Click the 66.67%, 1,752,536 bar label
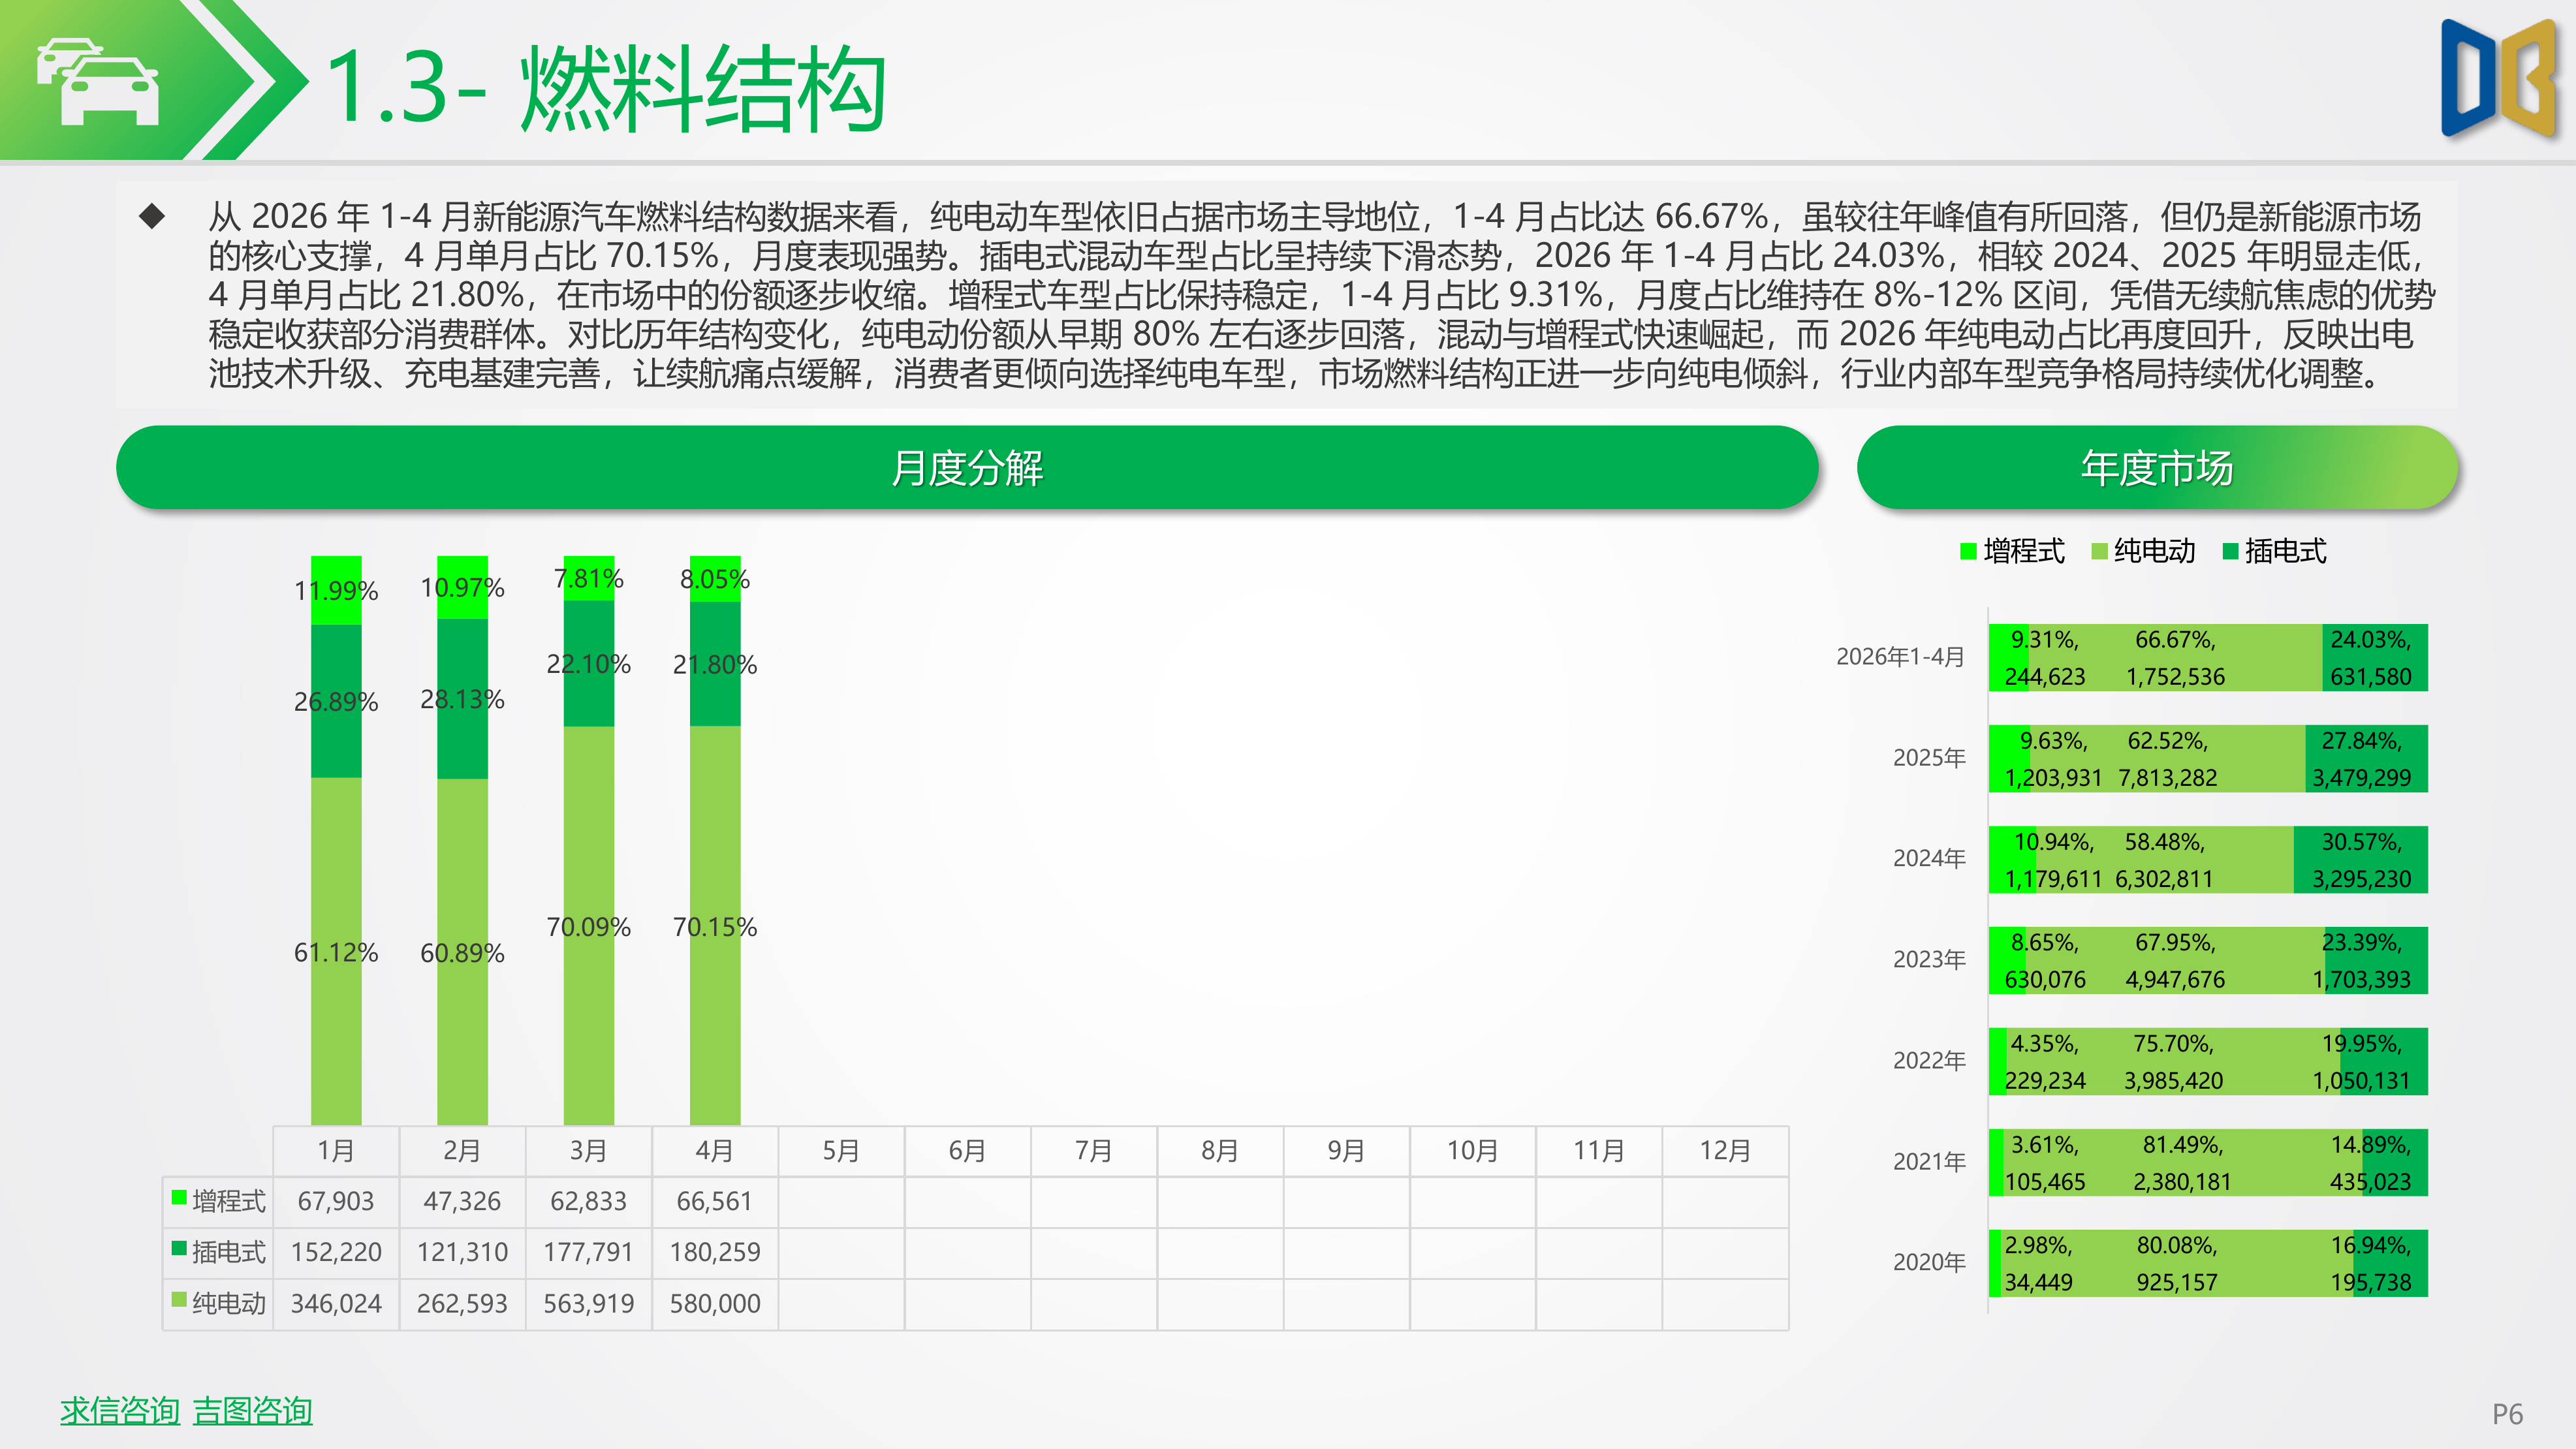The image size is (2576, 1449). pyautogui.click(x=2175, y=658)
